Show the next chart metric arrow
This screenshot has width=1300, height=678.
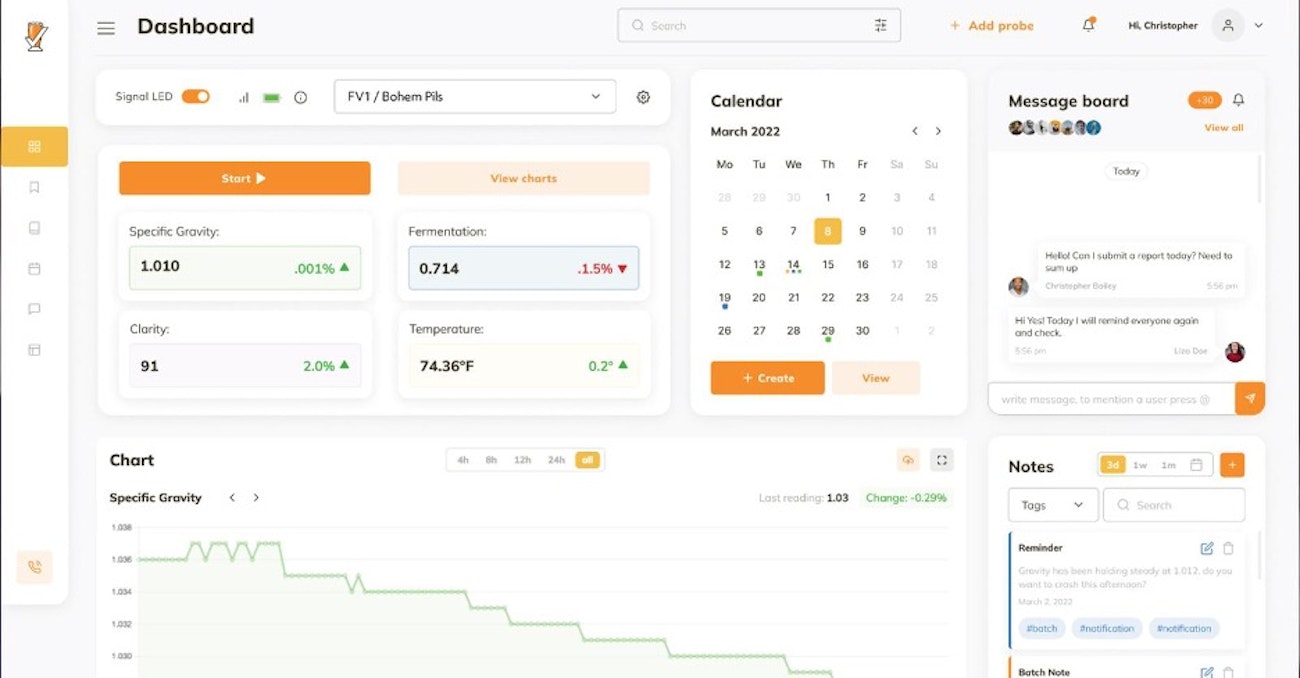(x=256, y=497)
